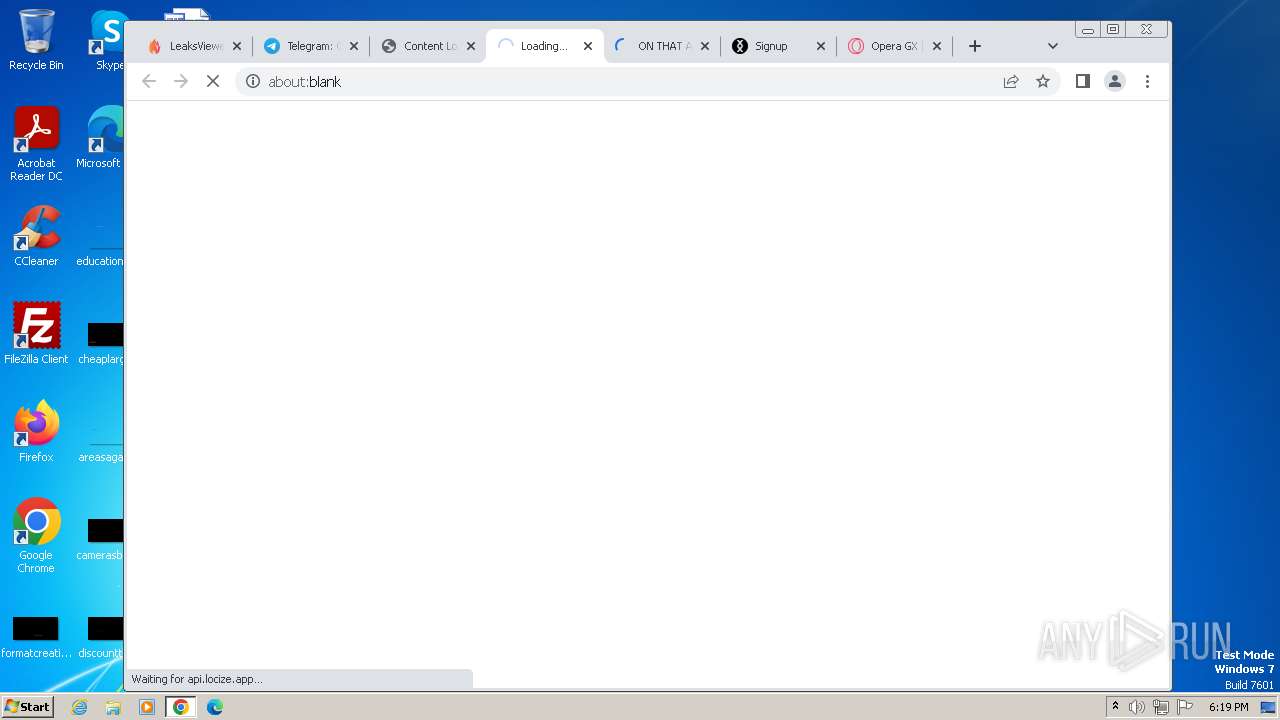
Task: Launch CCleaner from desktop
Action: 36,236
